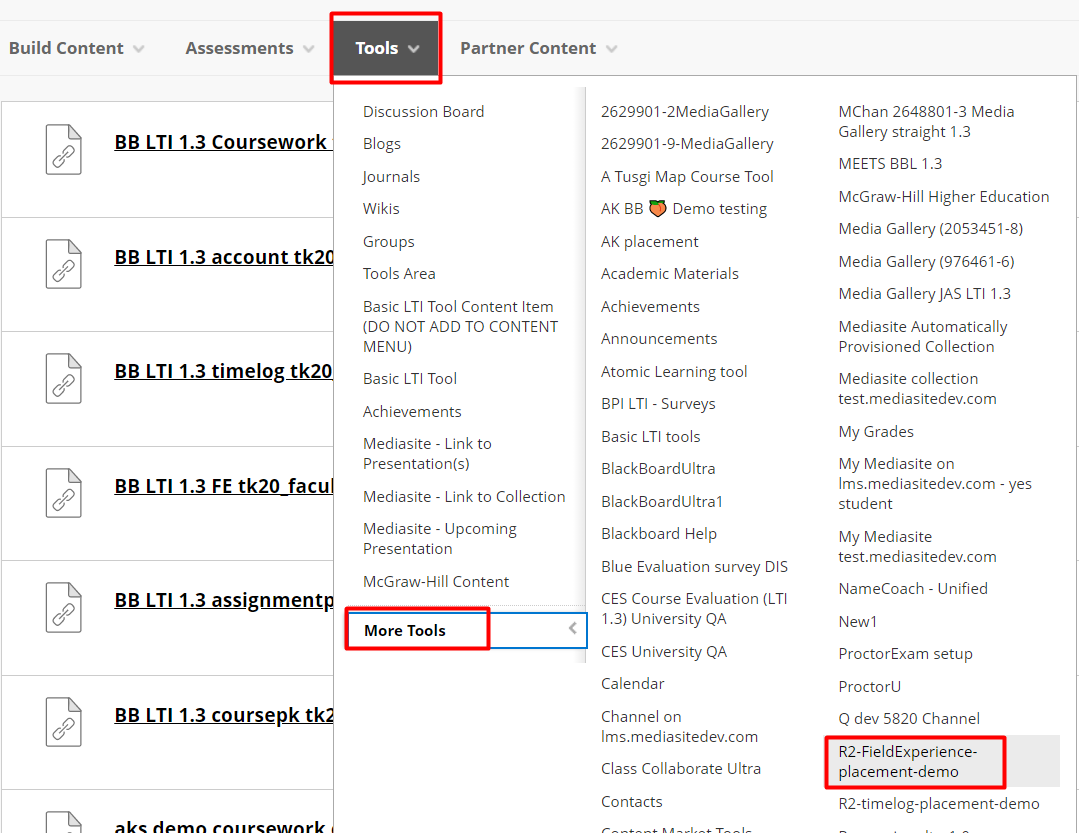Screen dimensions: 1079x833
Task: Click link icon beside BB LTI 1.3 Coursework
Action: click(63, 150)
